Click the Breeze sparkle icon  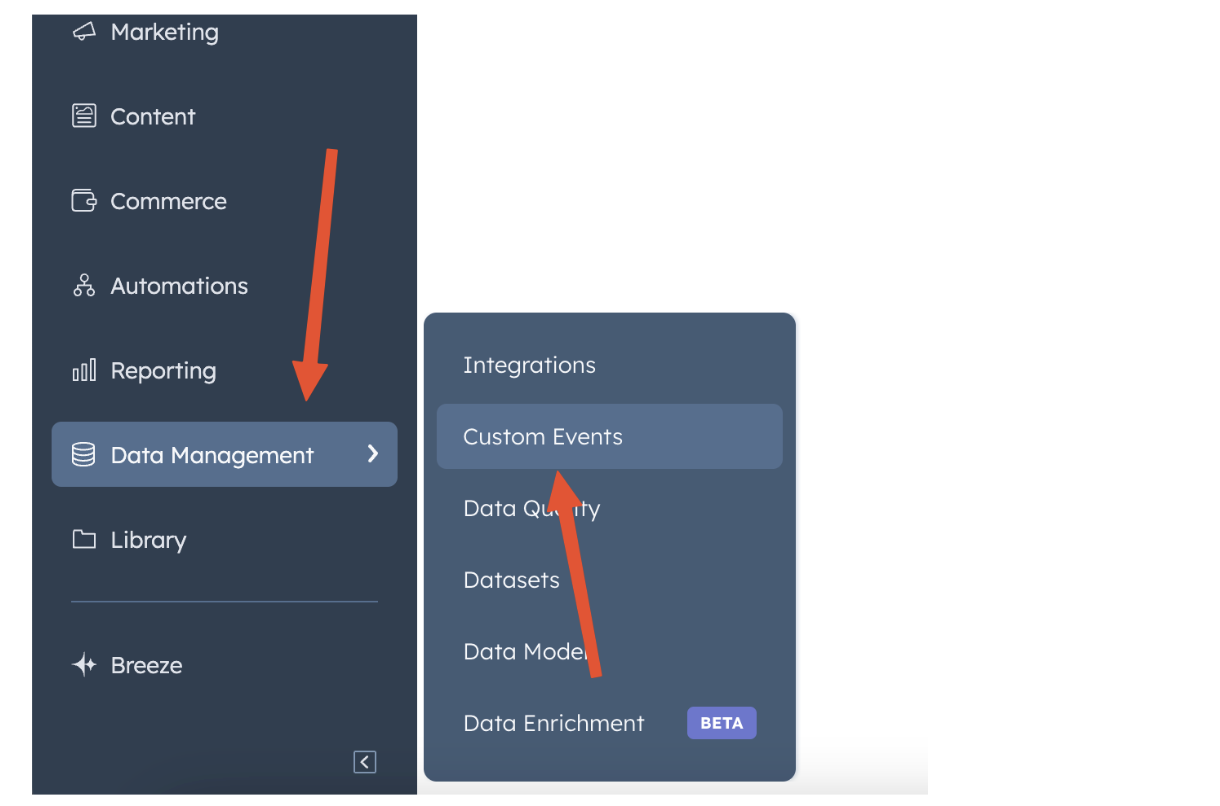click(x=84, y=665)
